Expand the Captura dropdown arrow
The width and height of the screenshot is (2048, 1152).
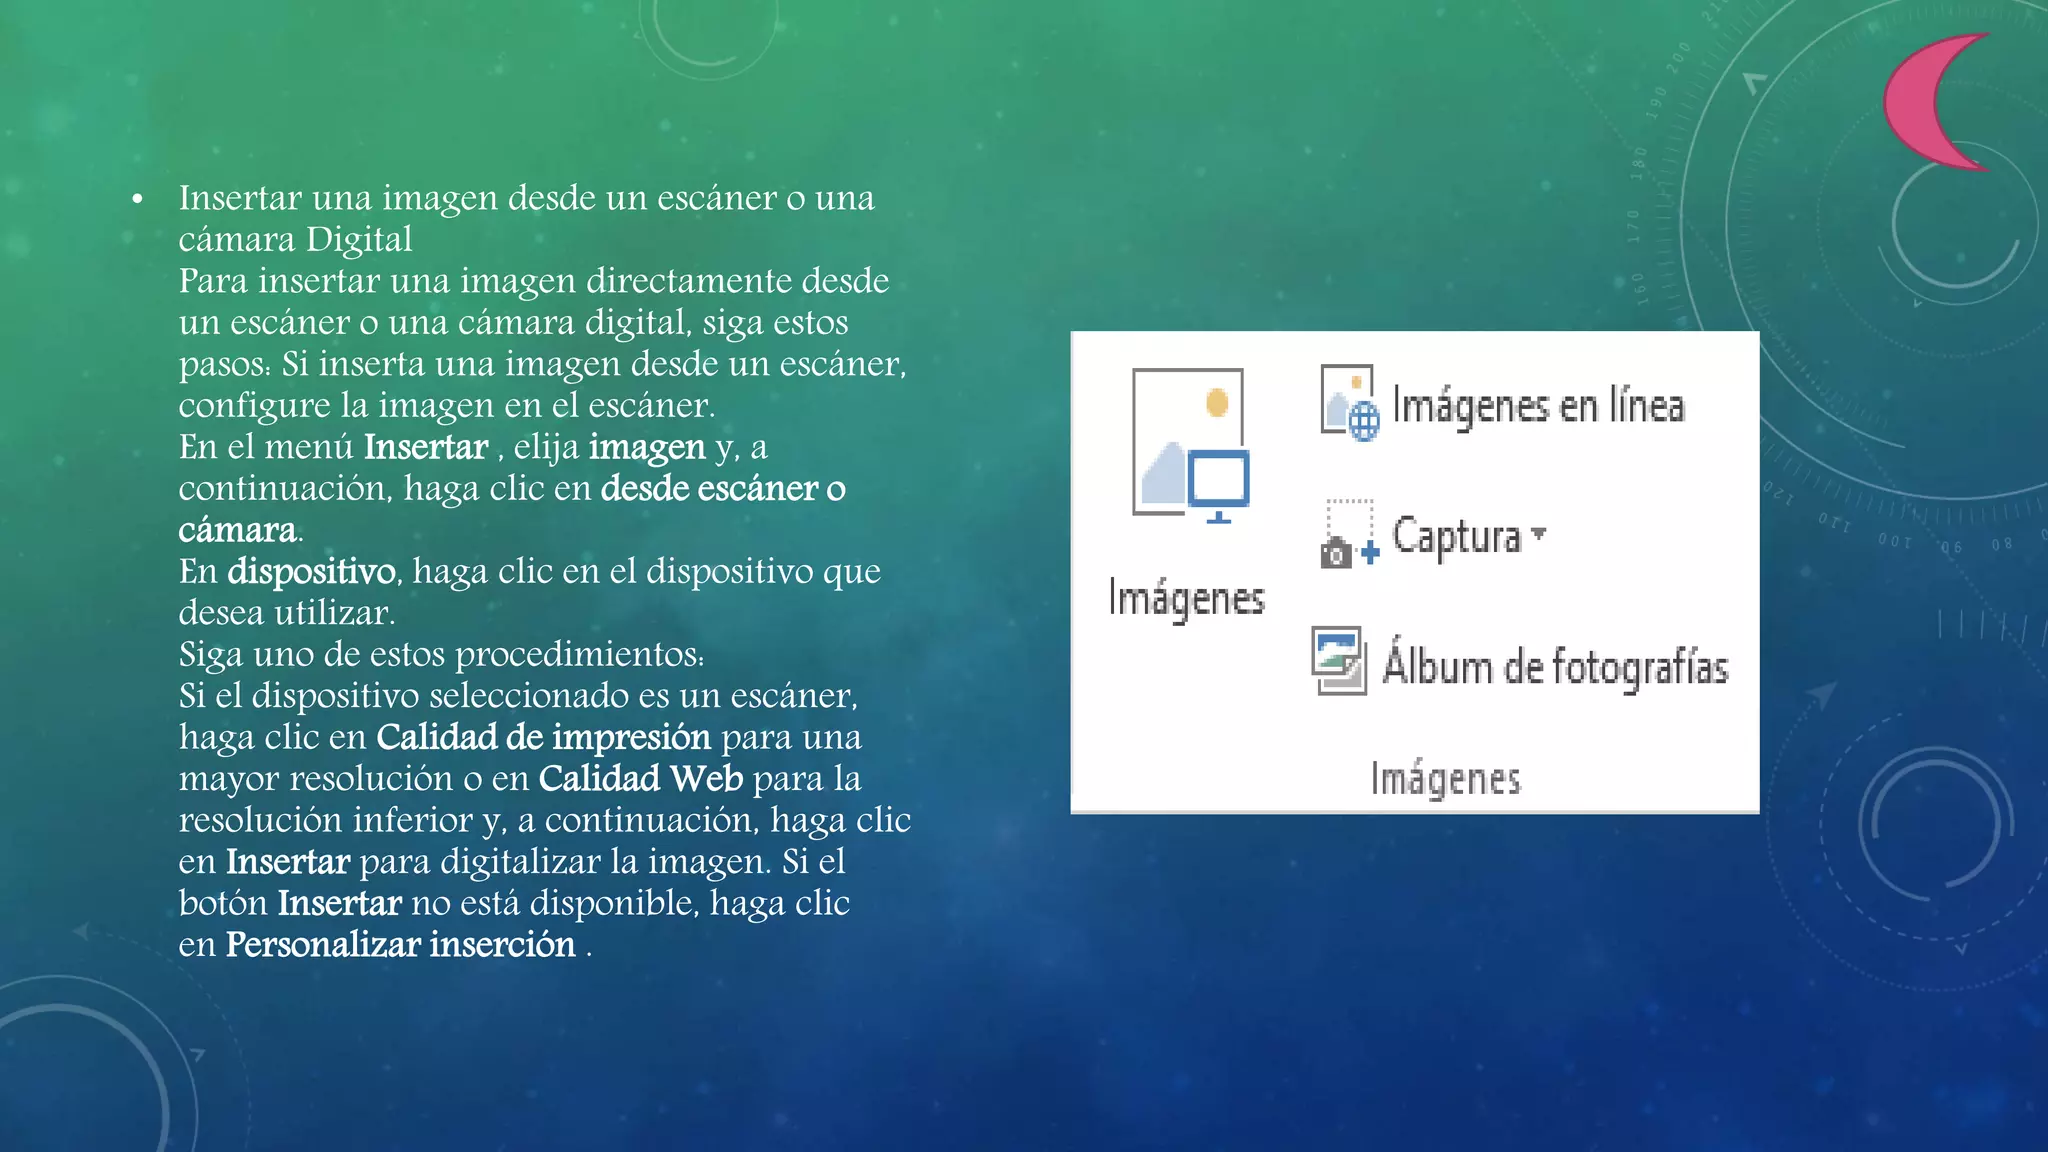pos(1538,533)
